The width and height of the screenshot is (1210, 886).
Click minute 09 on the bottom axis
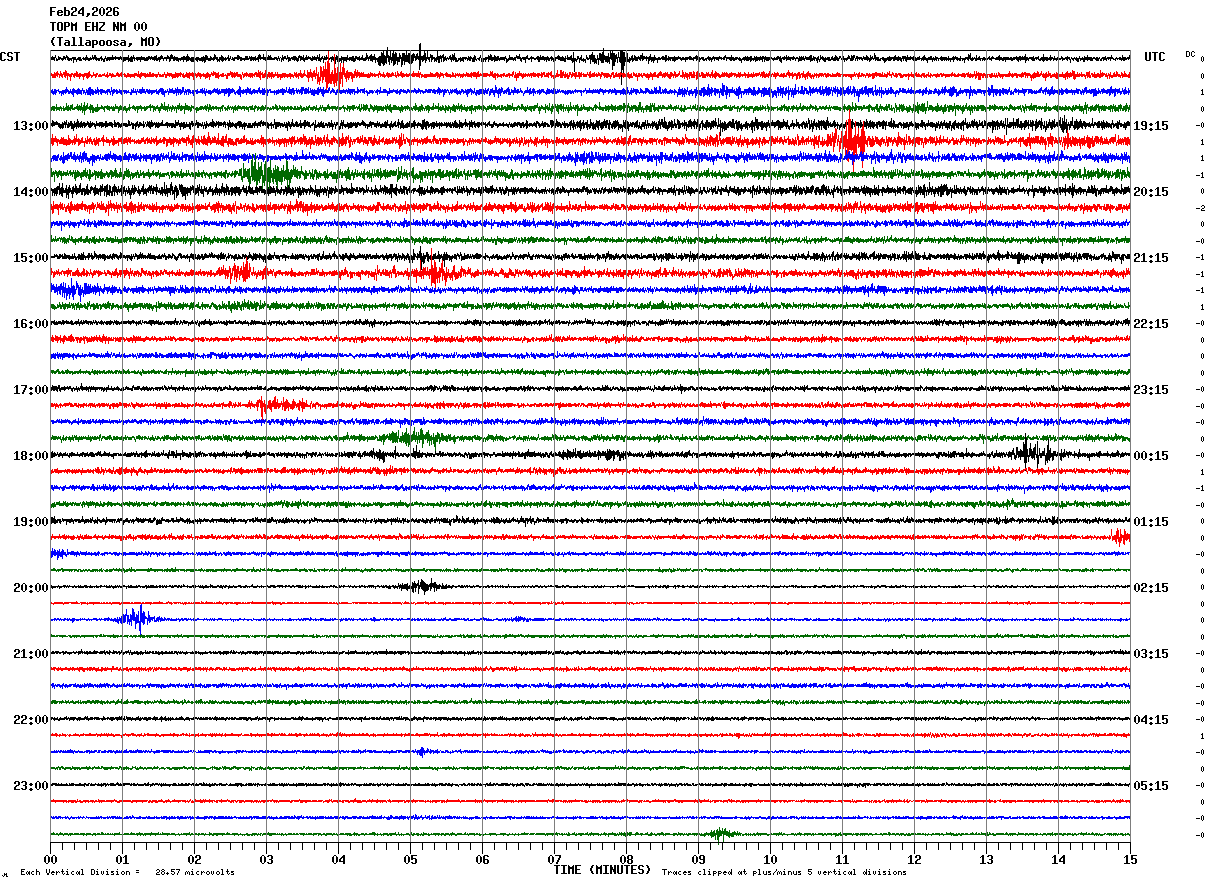click(698, 859)
